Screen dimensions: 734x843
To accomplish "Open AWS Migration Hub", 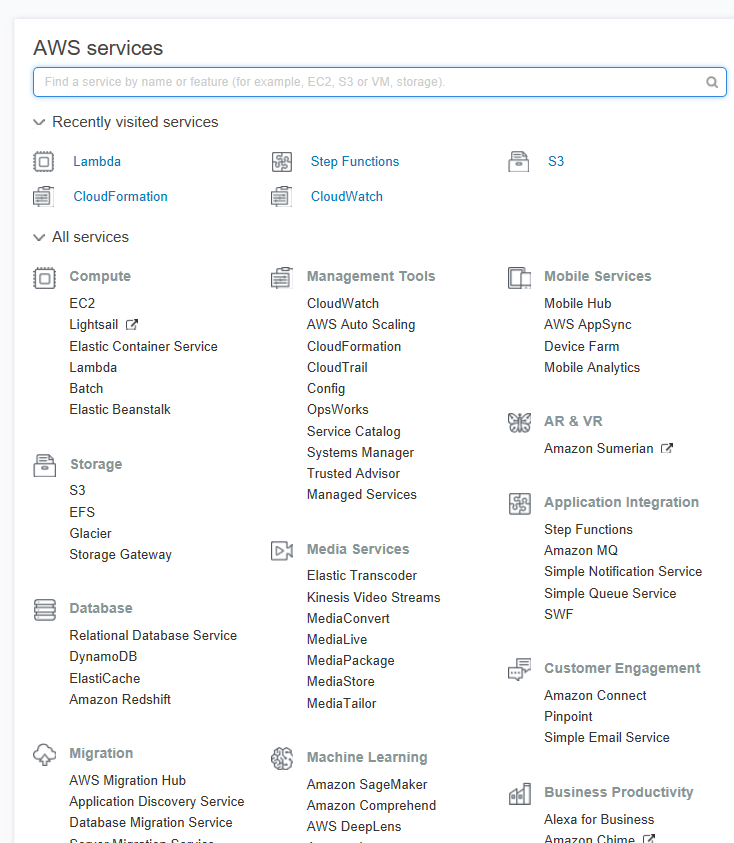I will [127, 780].
